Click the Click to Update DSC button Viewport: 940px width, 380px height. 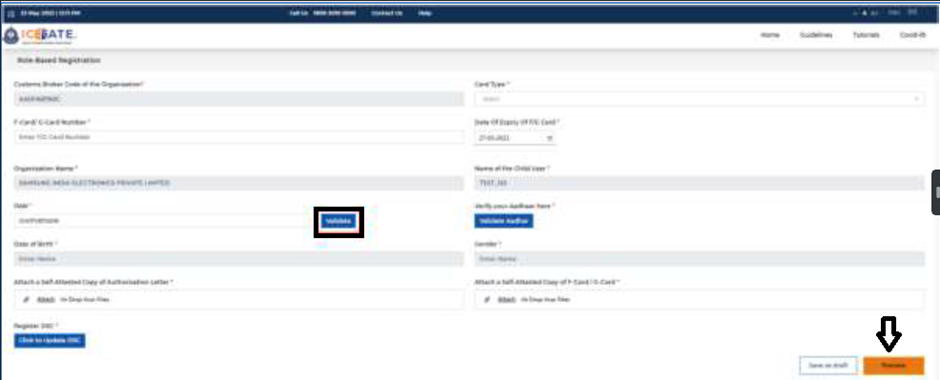[50, 340]
